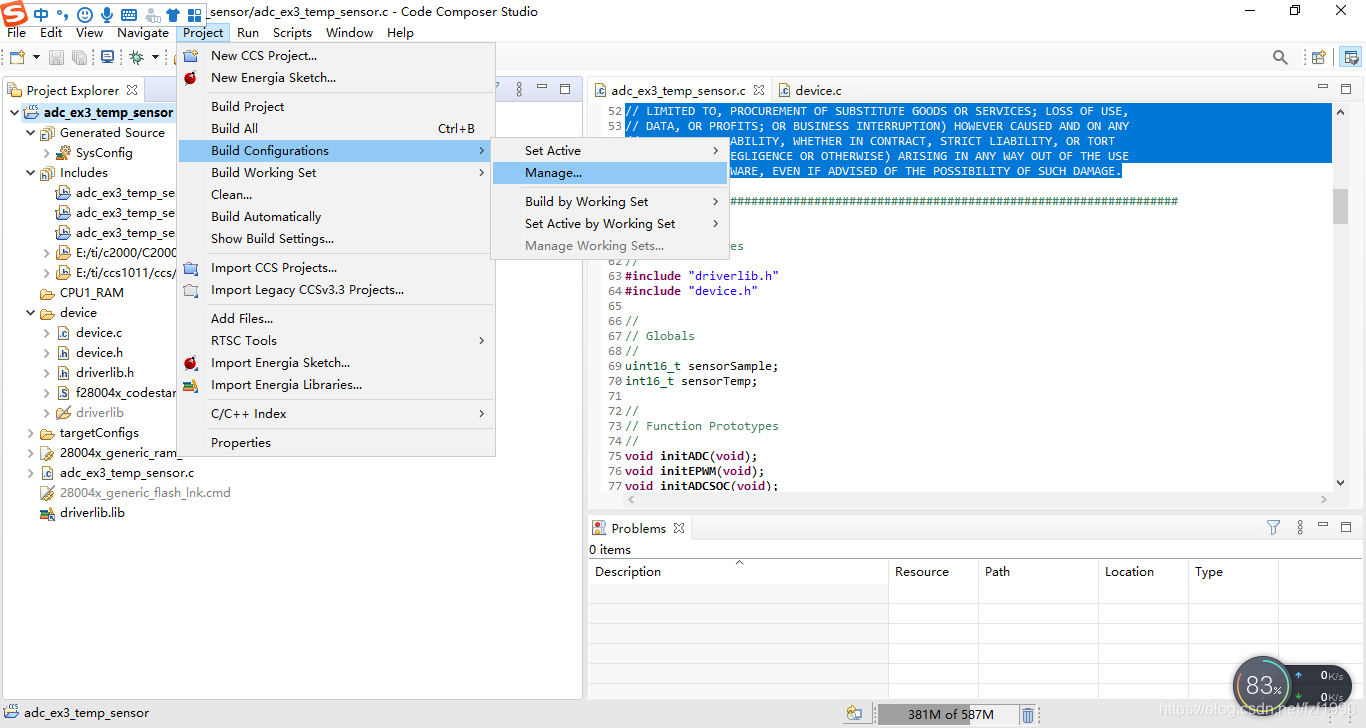Click the Resource column header
1366x728 pixels.
point(933,572)
